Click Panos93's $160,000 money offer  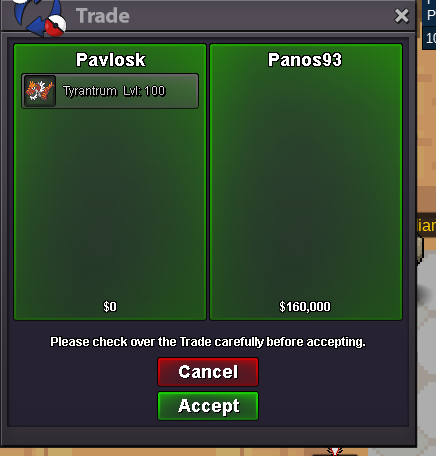tap(305, 306)
